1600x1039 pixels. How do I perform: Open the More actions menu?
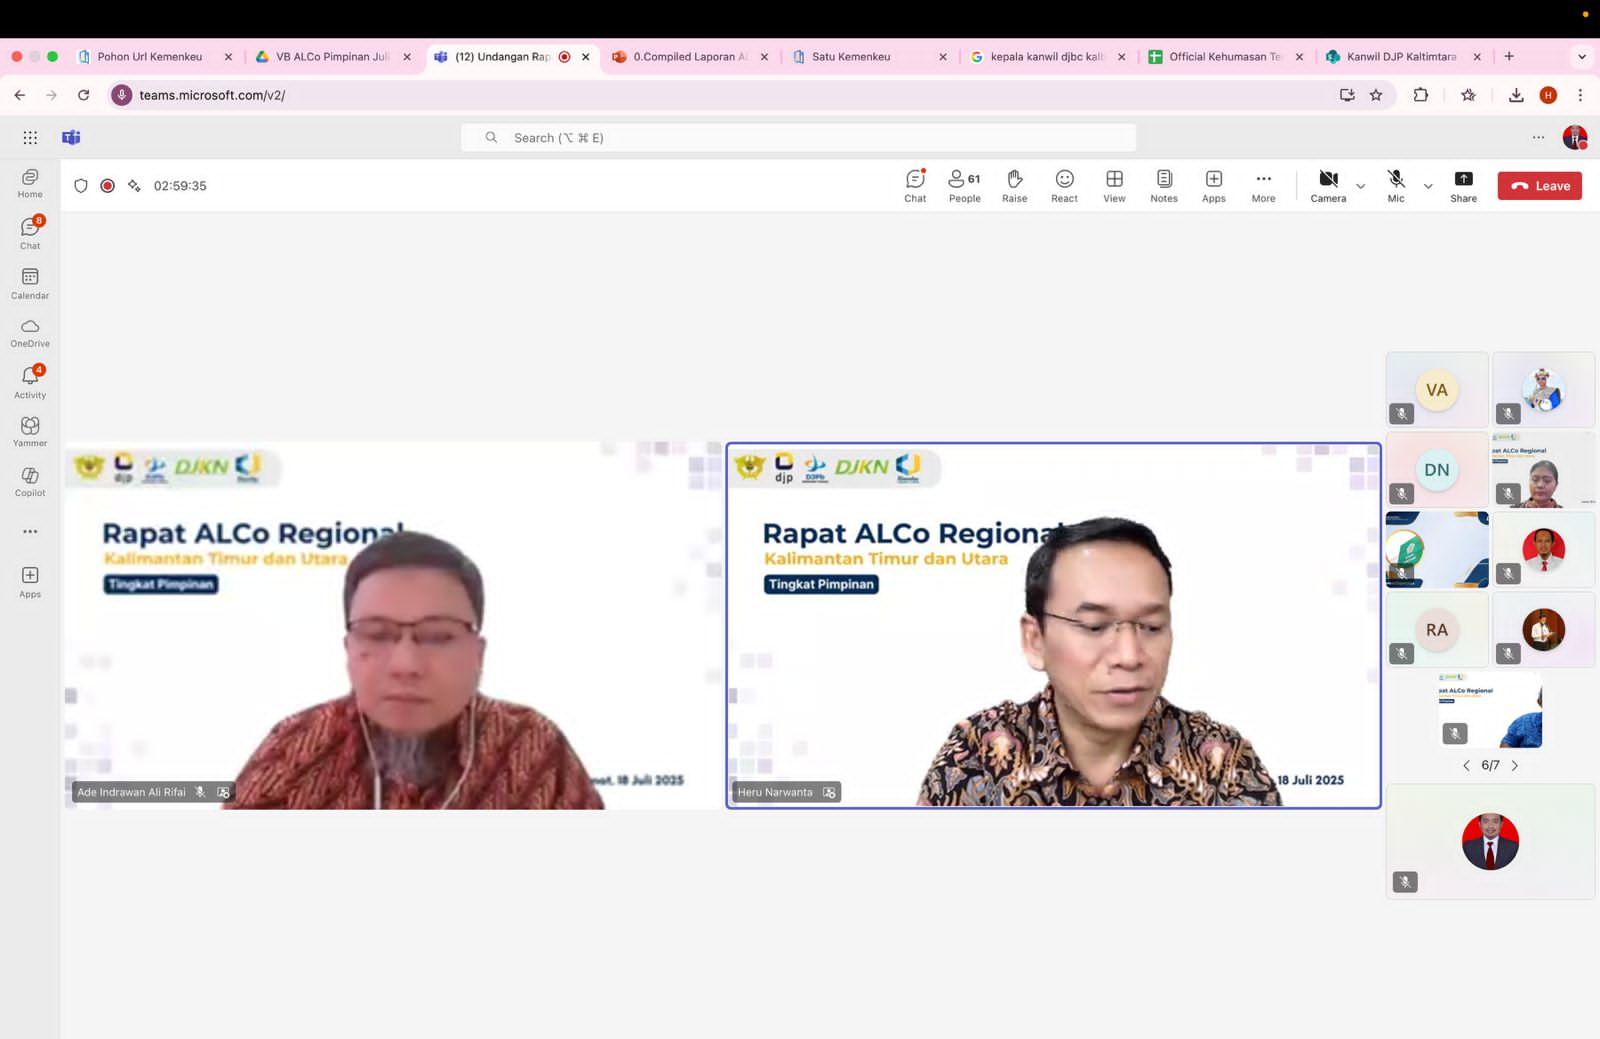pyautogui.click(x=1263, y=185)
